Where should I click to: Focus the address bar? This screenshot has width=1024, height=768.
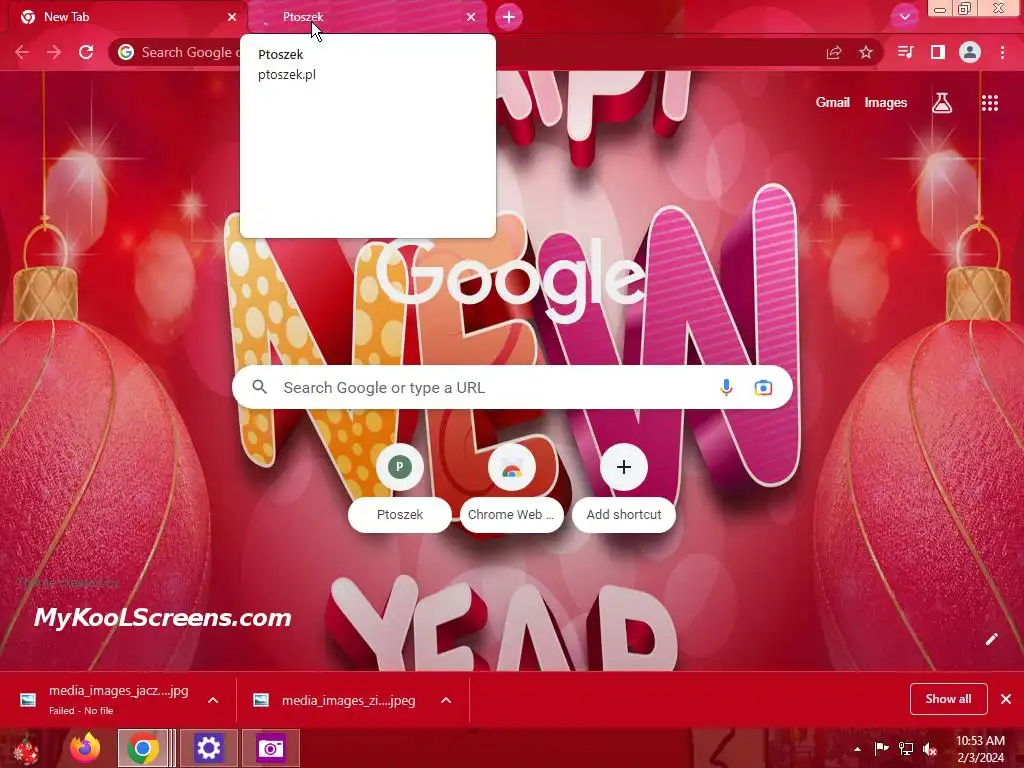pyautogui.click(x=496, y=52)
